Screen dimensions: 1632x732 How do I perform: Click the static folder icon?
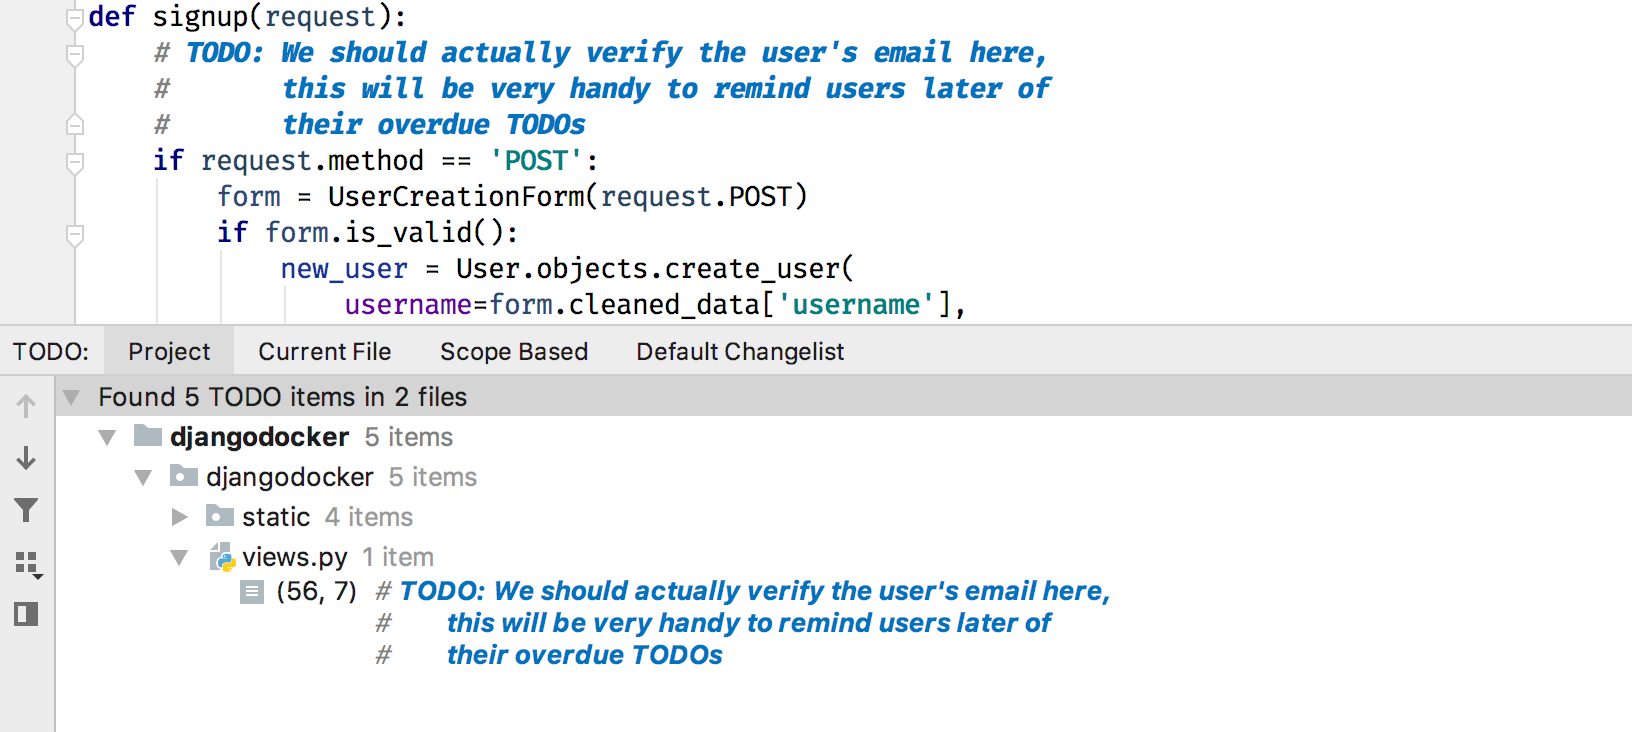[x=220, y=516]
